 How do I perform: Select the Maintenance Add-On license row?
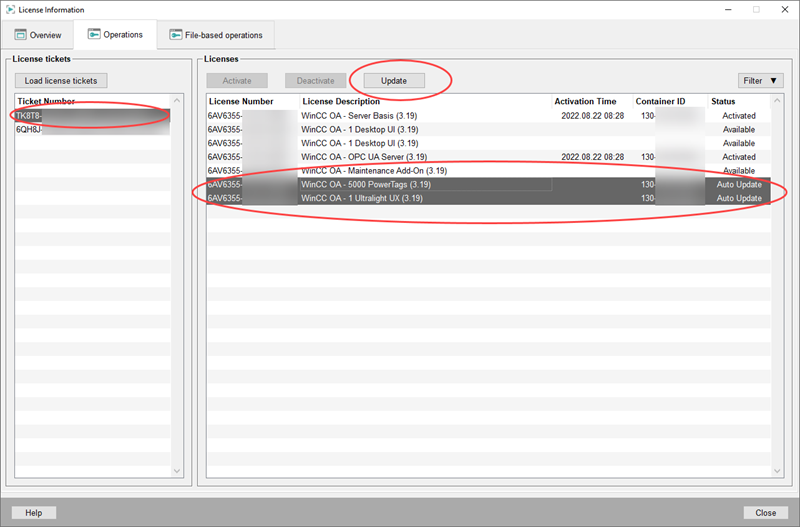pos(488,171)
